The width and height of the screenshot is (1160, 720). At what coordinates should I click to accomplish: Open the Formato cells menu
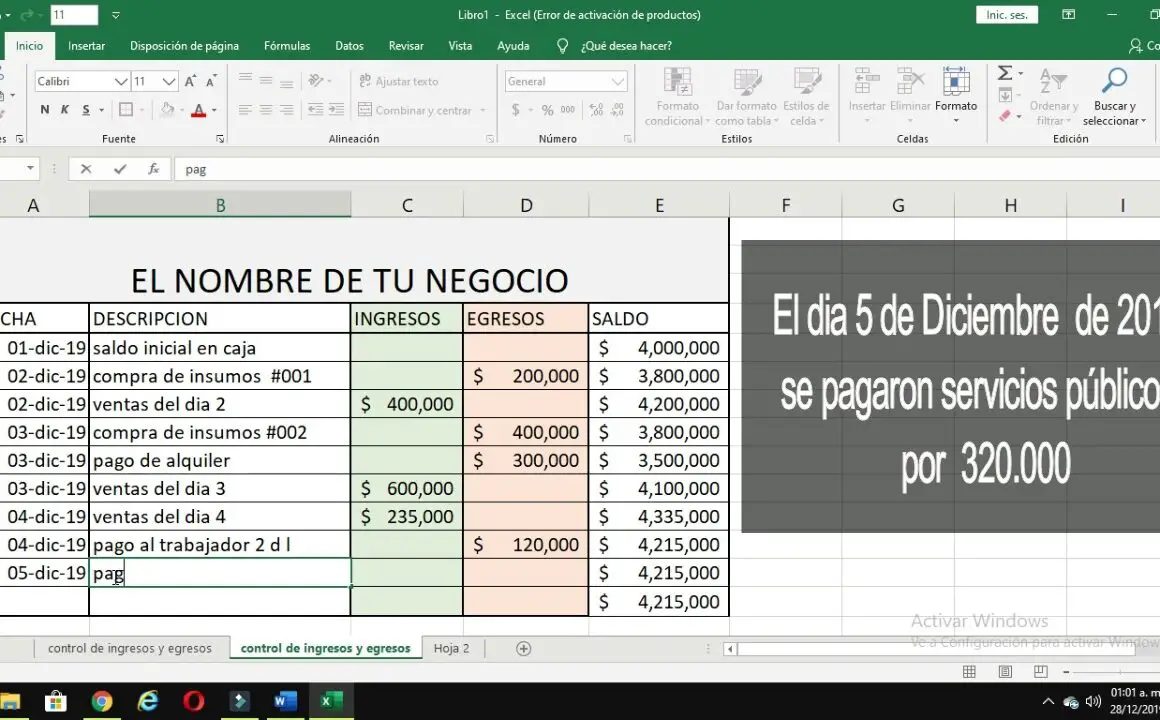click(x=956, y=97)
